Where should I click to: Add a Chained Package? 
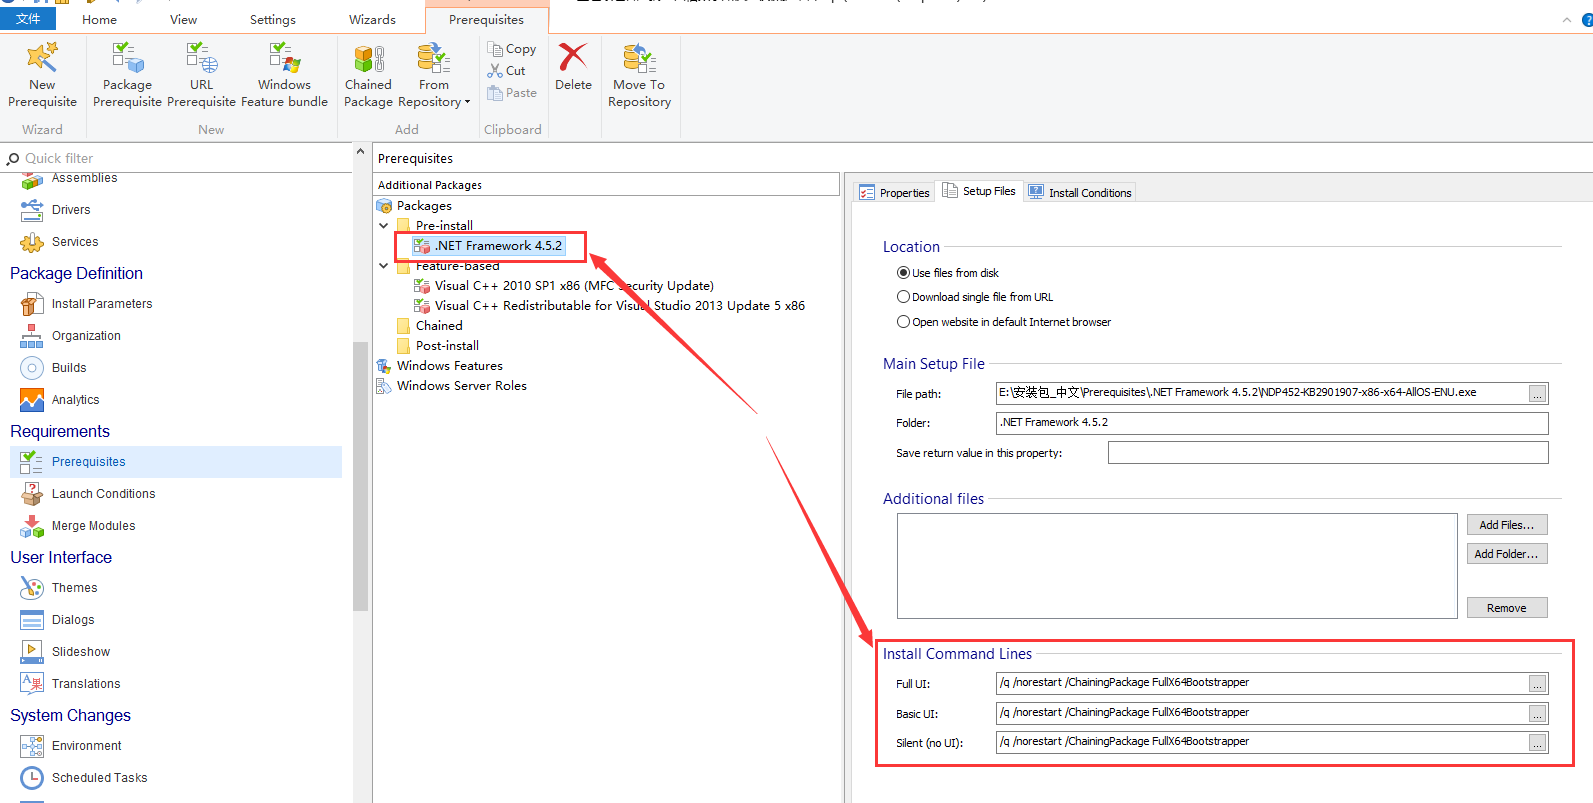click(x=368, y=75)
